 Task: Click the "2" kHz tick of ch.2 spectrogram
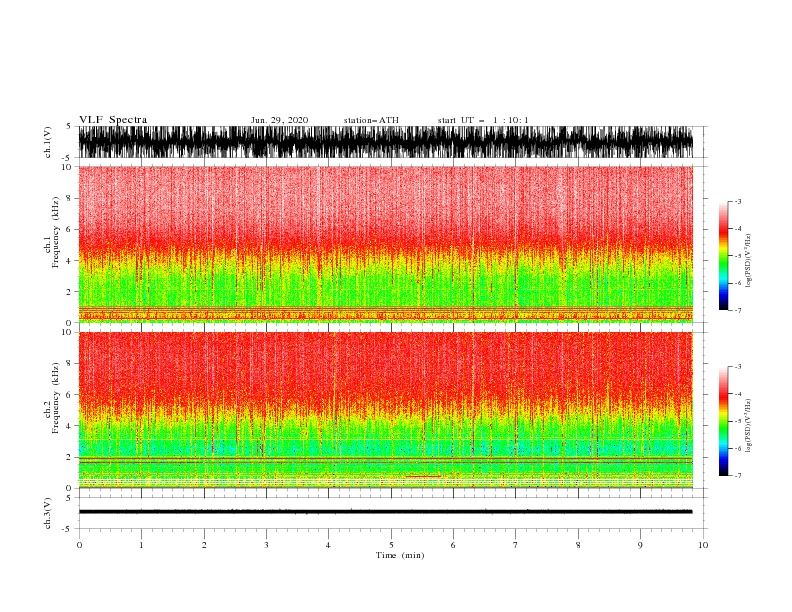click(70, 457)
